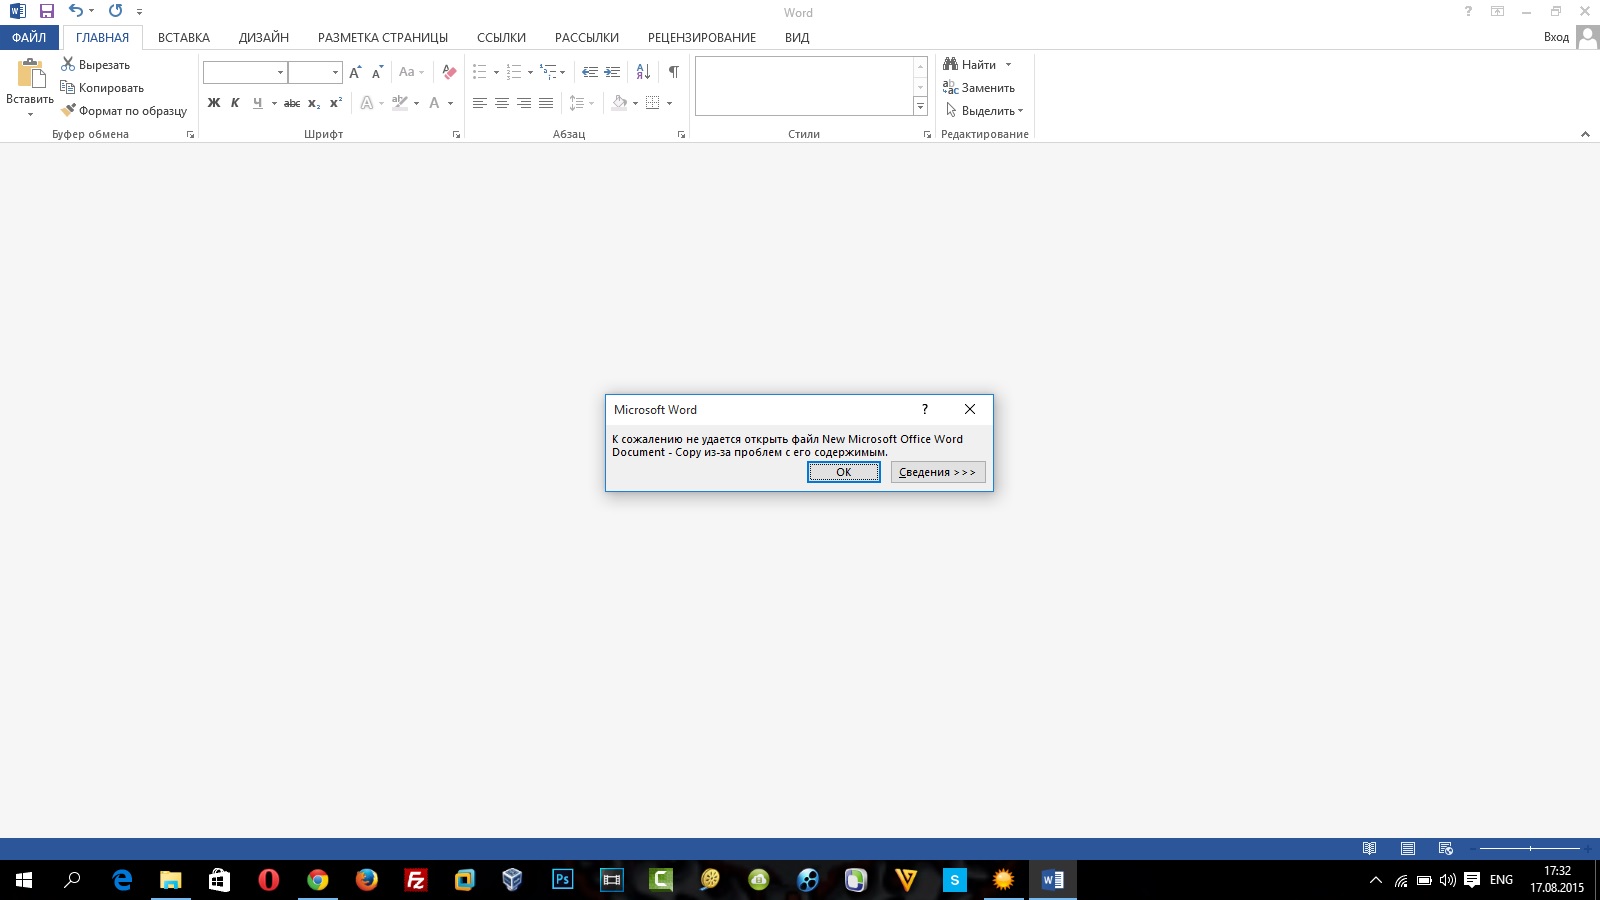The width and height of the screenshot is (1600, 900).
Task: Open the font size dropdown
Action: pos(335,72)
